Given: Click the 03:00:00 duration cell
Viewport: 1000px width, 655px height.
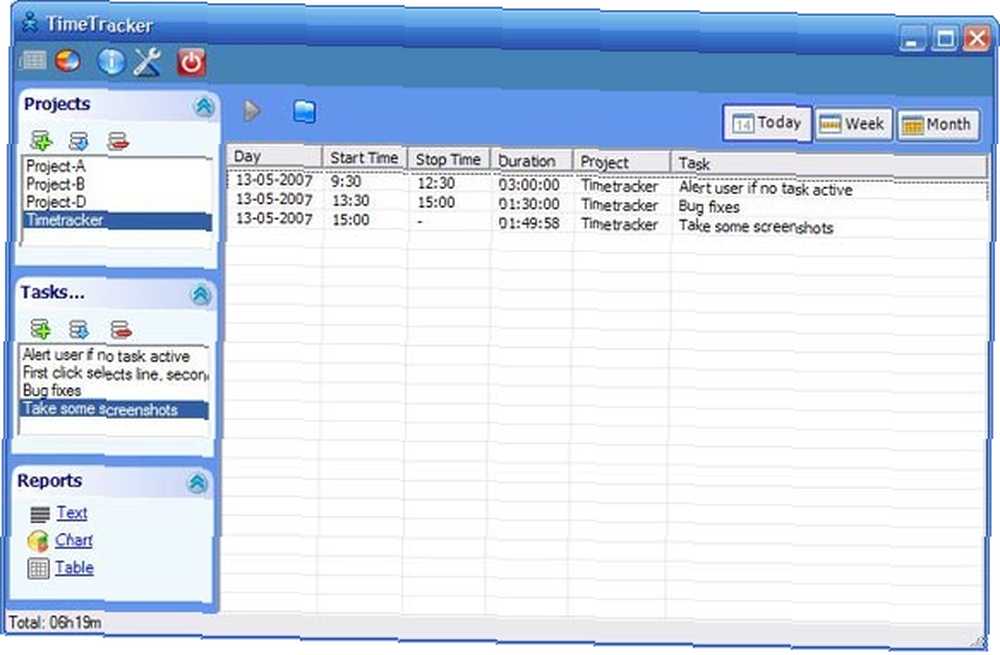Looking at the screenshot, I should (x=529, y=185).
